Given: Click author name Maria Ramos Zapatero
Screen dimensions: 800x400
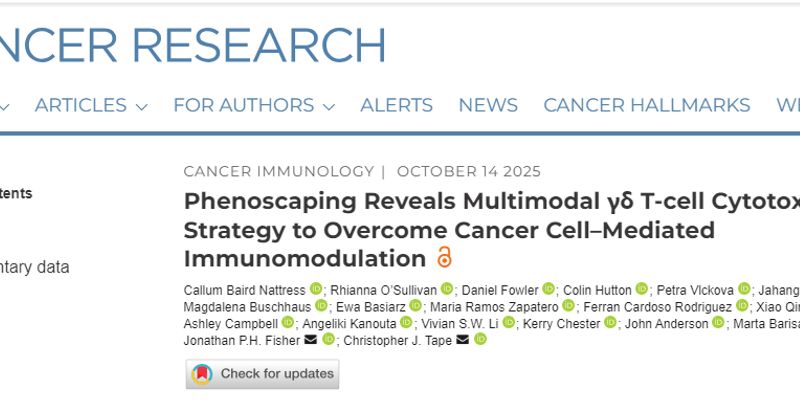Looking at the screenshot, I should (x=493, y=306).
